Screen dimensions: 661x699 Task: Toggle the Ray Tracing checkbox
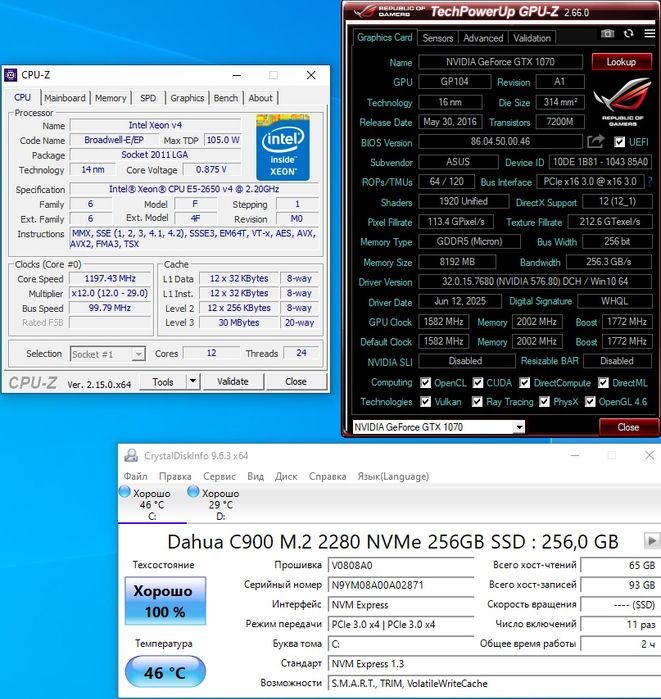[477, 402]
